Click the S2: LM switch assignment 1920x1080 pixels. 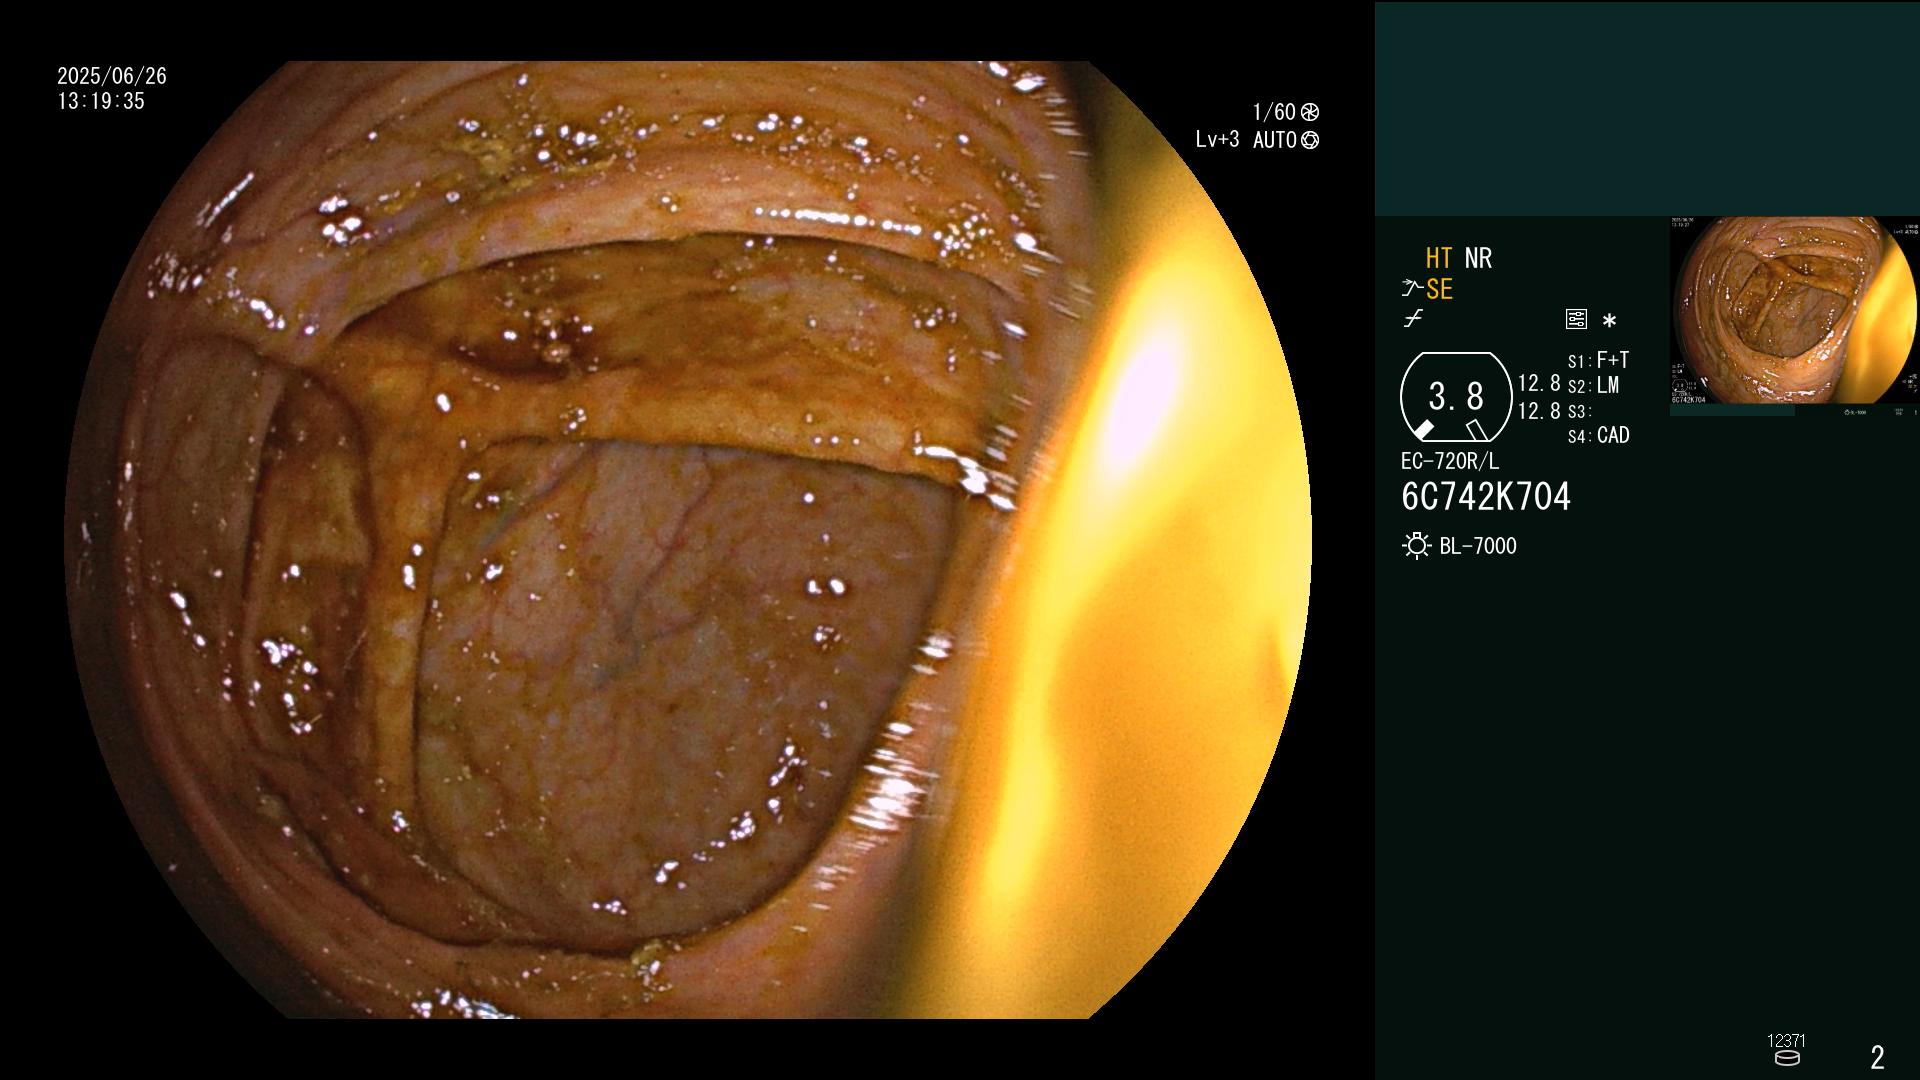click(x=1593, y=385)
